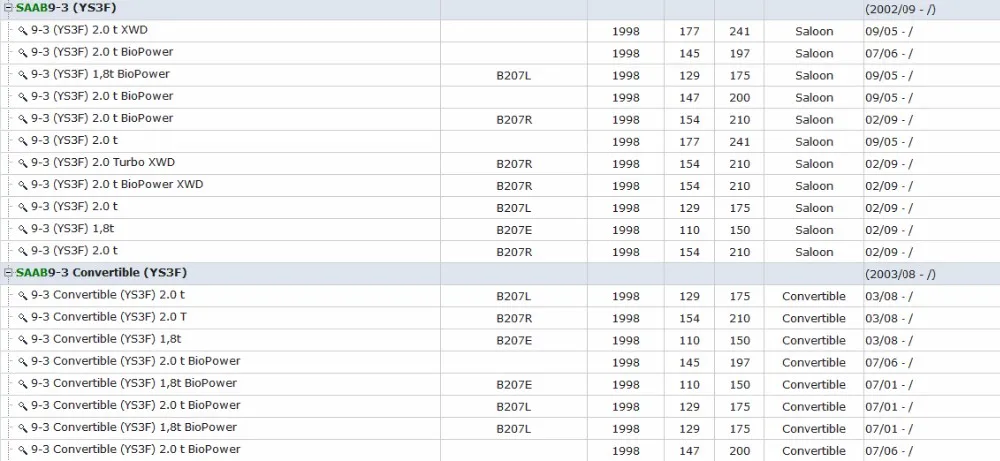Collapse the SAAB 9-3 Convertible (YS3F) group
Viewport: 1000px width, 461px height.
click(9, 274)
